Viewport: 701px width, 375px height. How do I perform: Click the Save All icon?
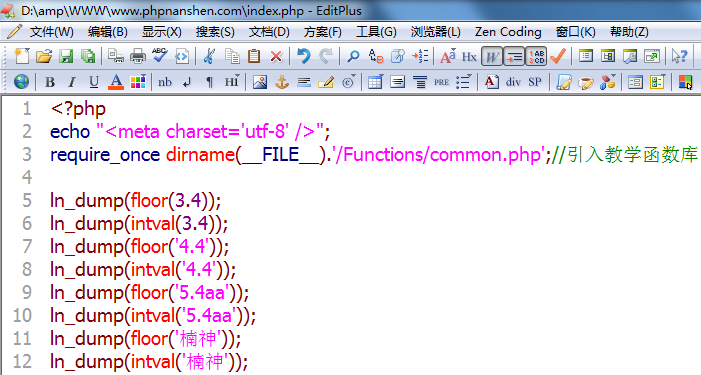[x=88, y=56]
